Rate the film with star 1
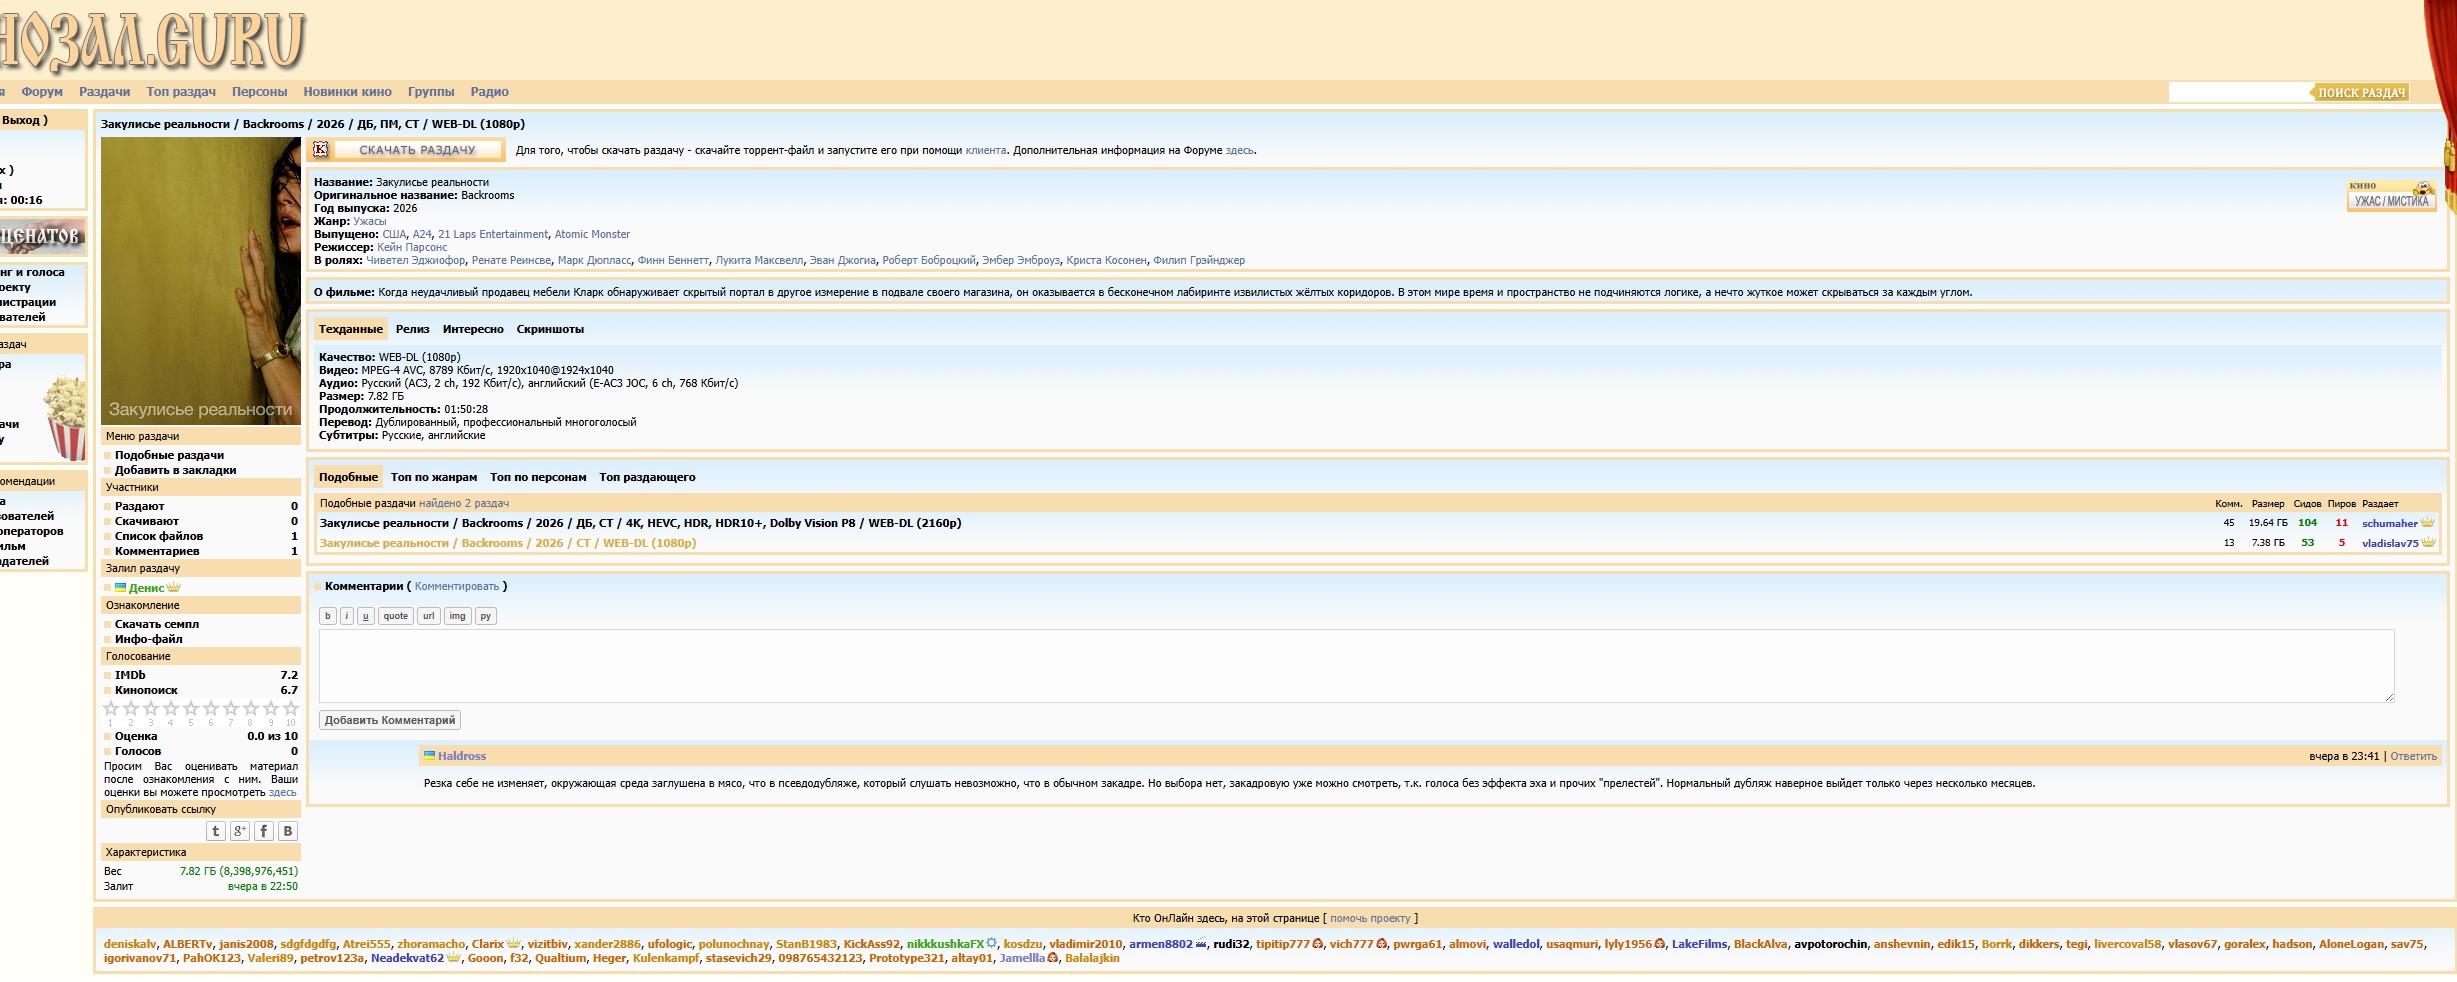This screenshot has width=2457, height=982. pos(111,709)
